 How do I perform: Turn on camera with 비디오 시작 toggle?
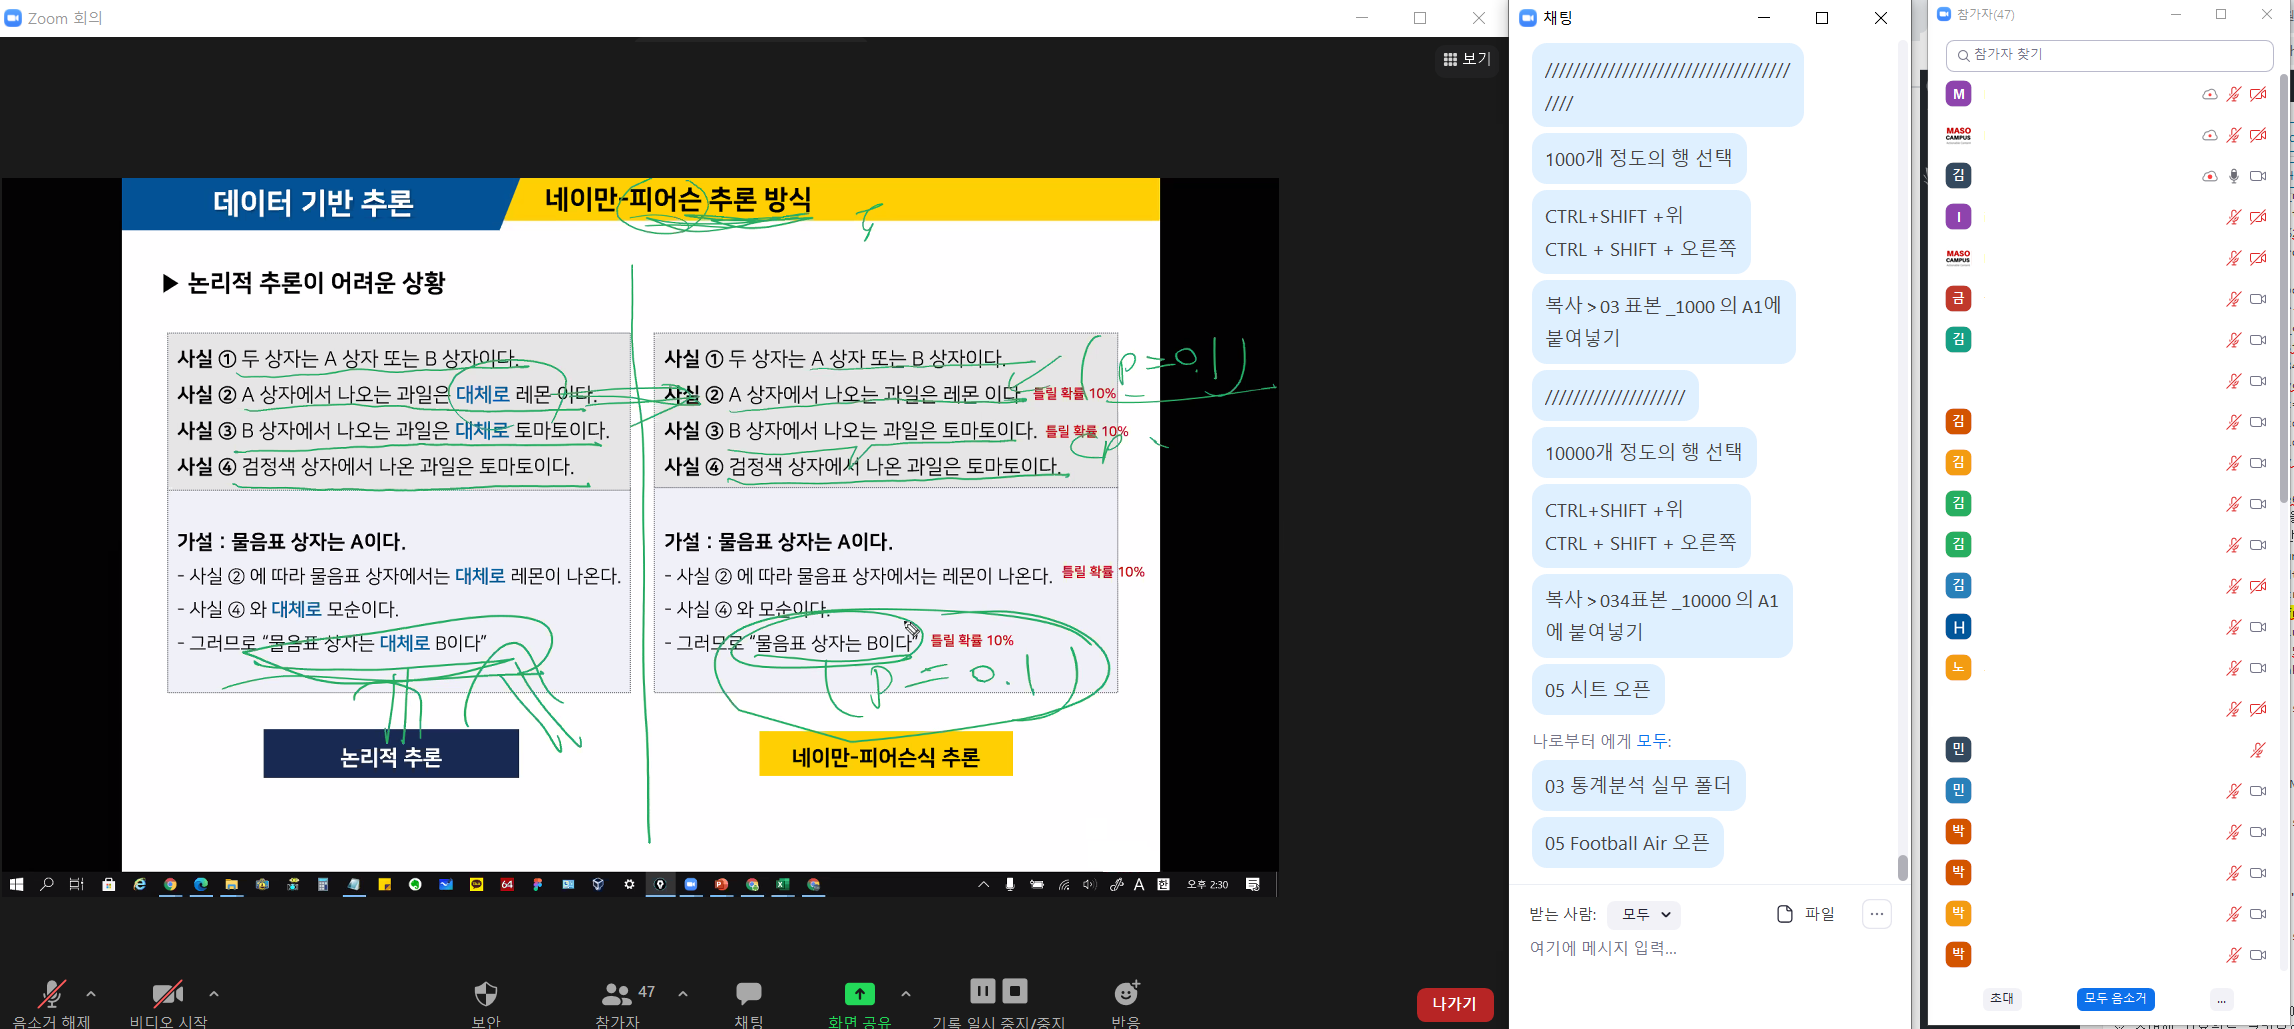[x=167, y=994]
